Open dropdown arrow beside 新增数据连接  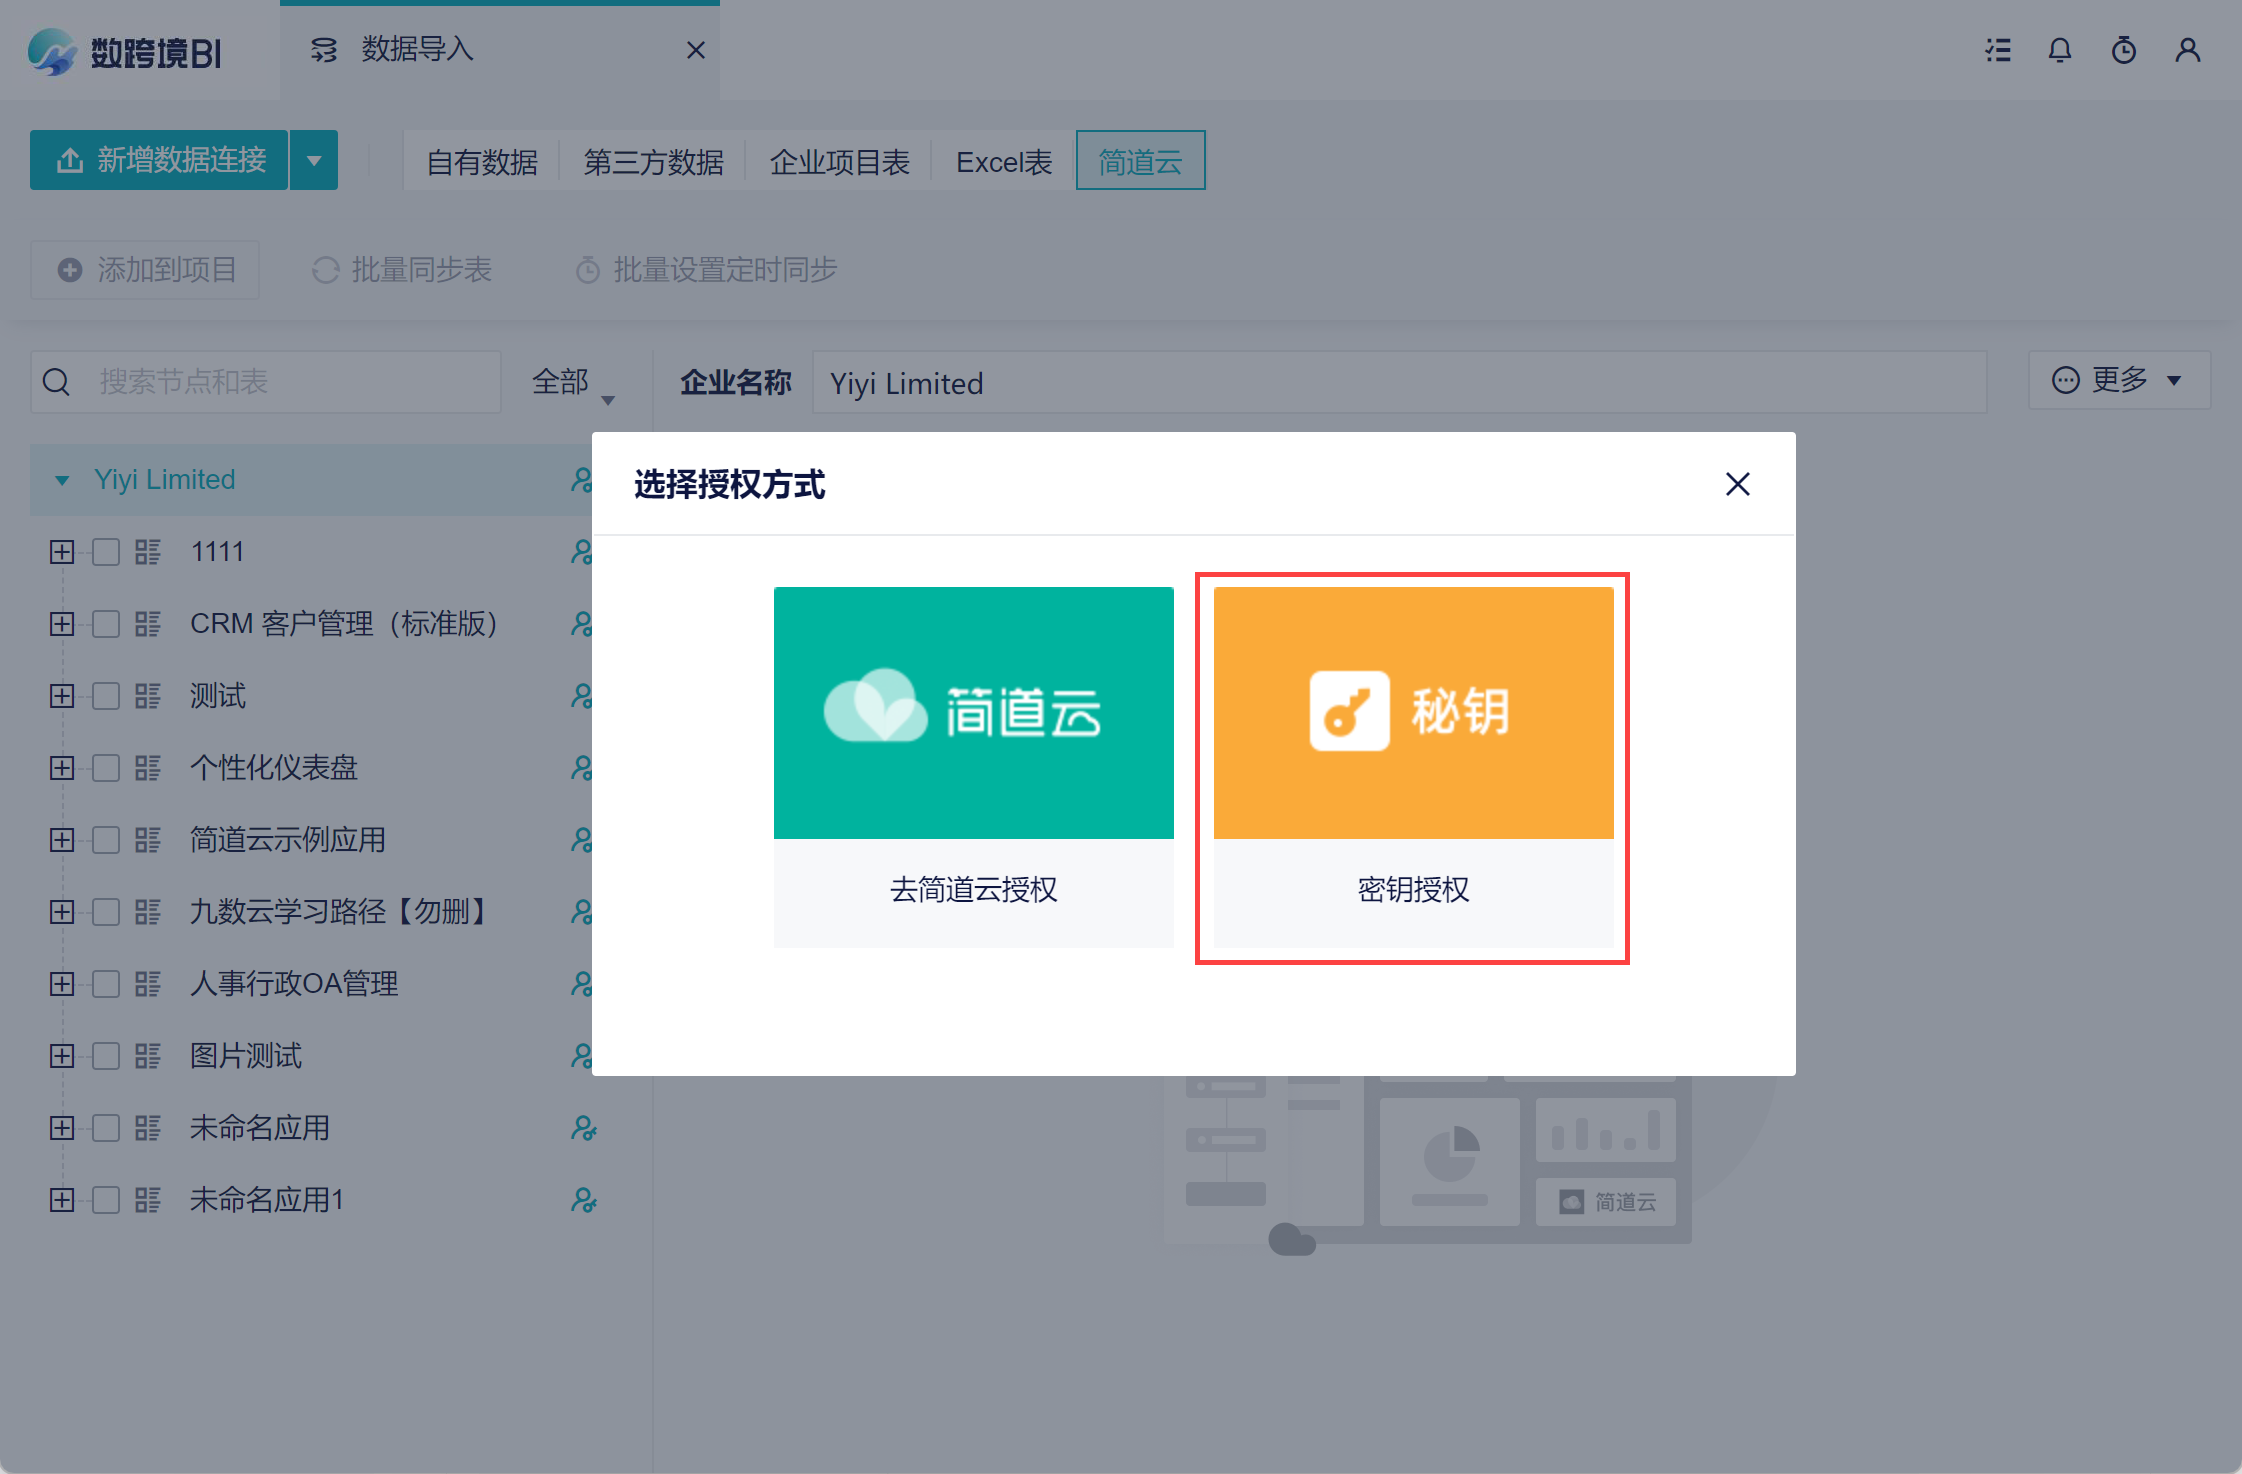(314, 160)
